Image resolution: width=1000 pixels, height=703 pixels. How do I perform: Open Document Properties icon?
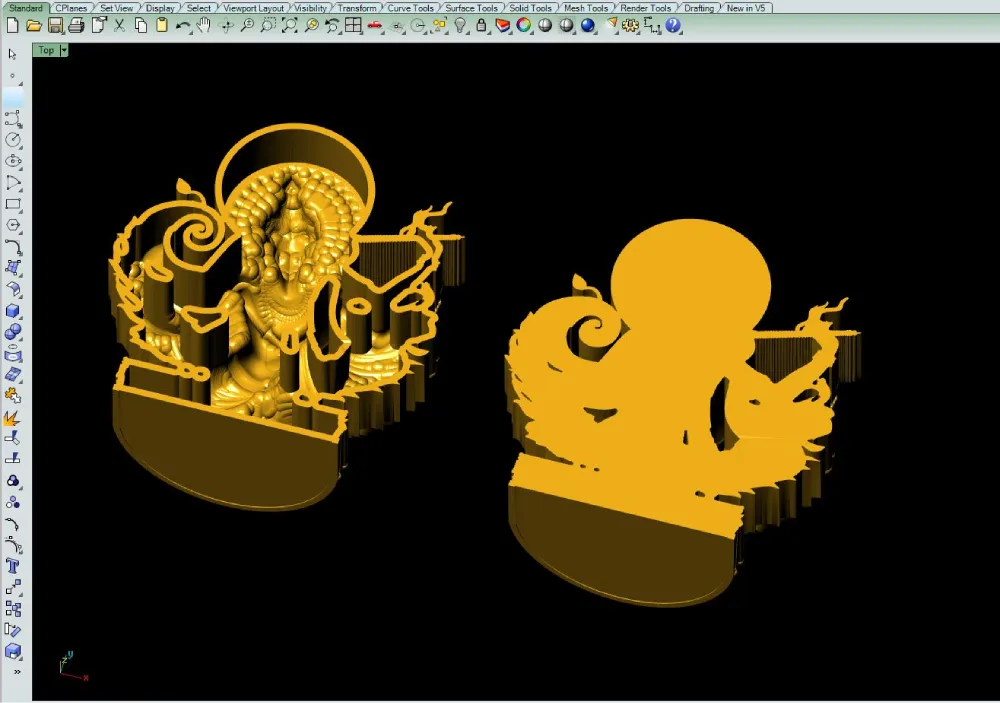tap(98, 26)
